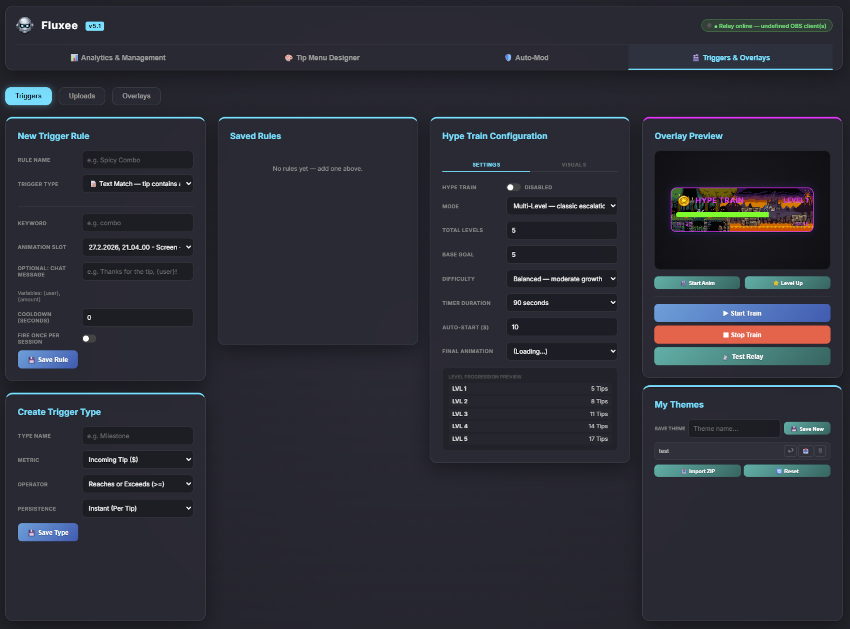850x629 pixels.
Task: Click the Save Rule button
Action: tap(48, 359)
